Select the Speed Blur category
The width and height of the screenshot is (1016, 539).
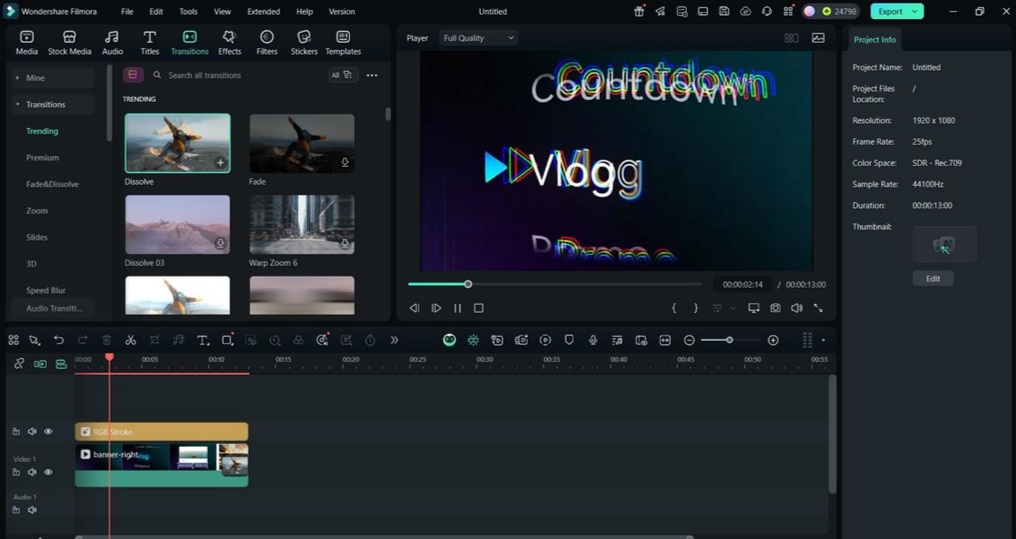(45, 290)
